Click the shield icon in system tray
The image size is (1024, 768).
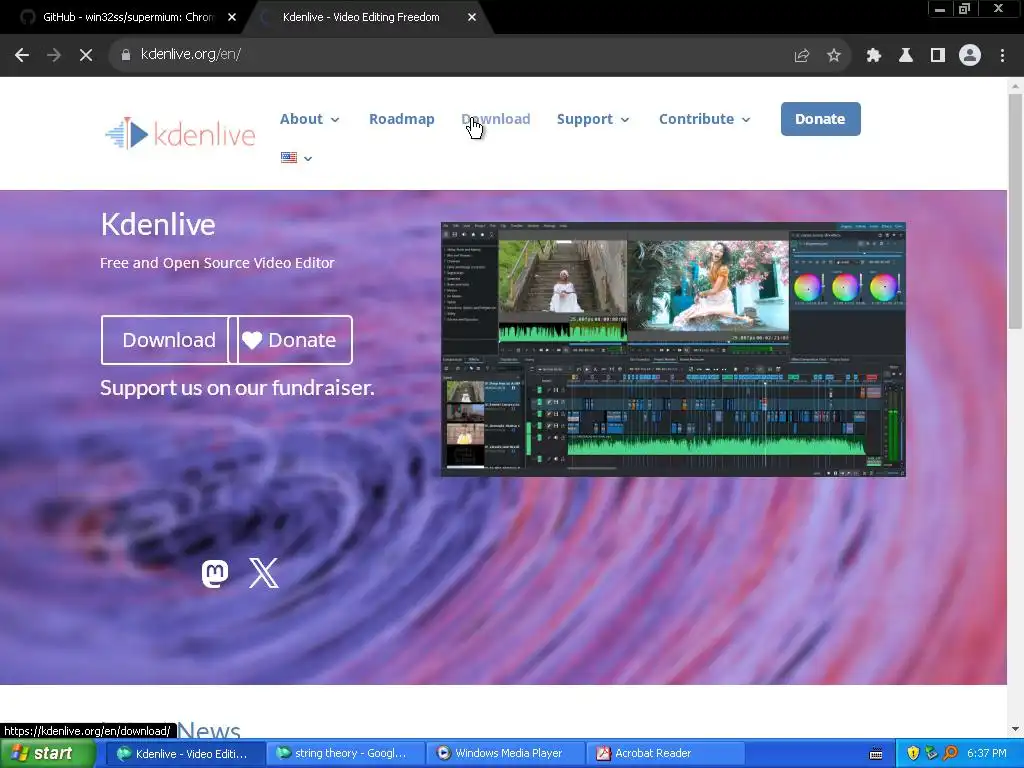(x=913, y=753)
